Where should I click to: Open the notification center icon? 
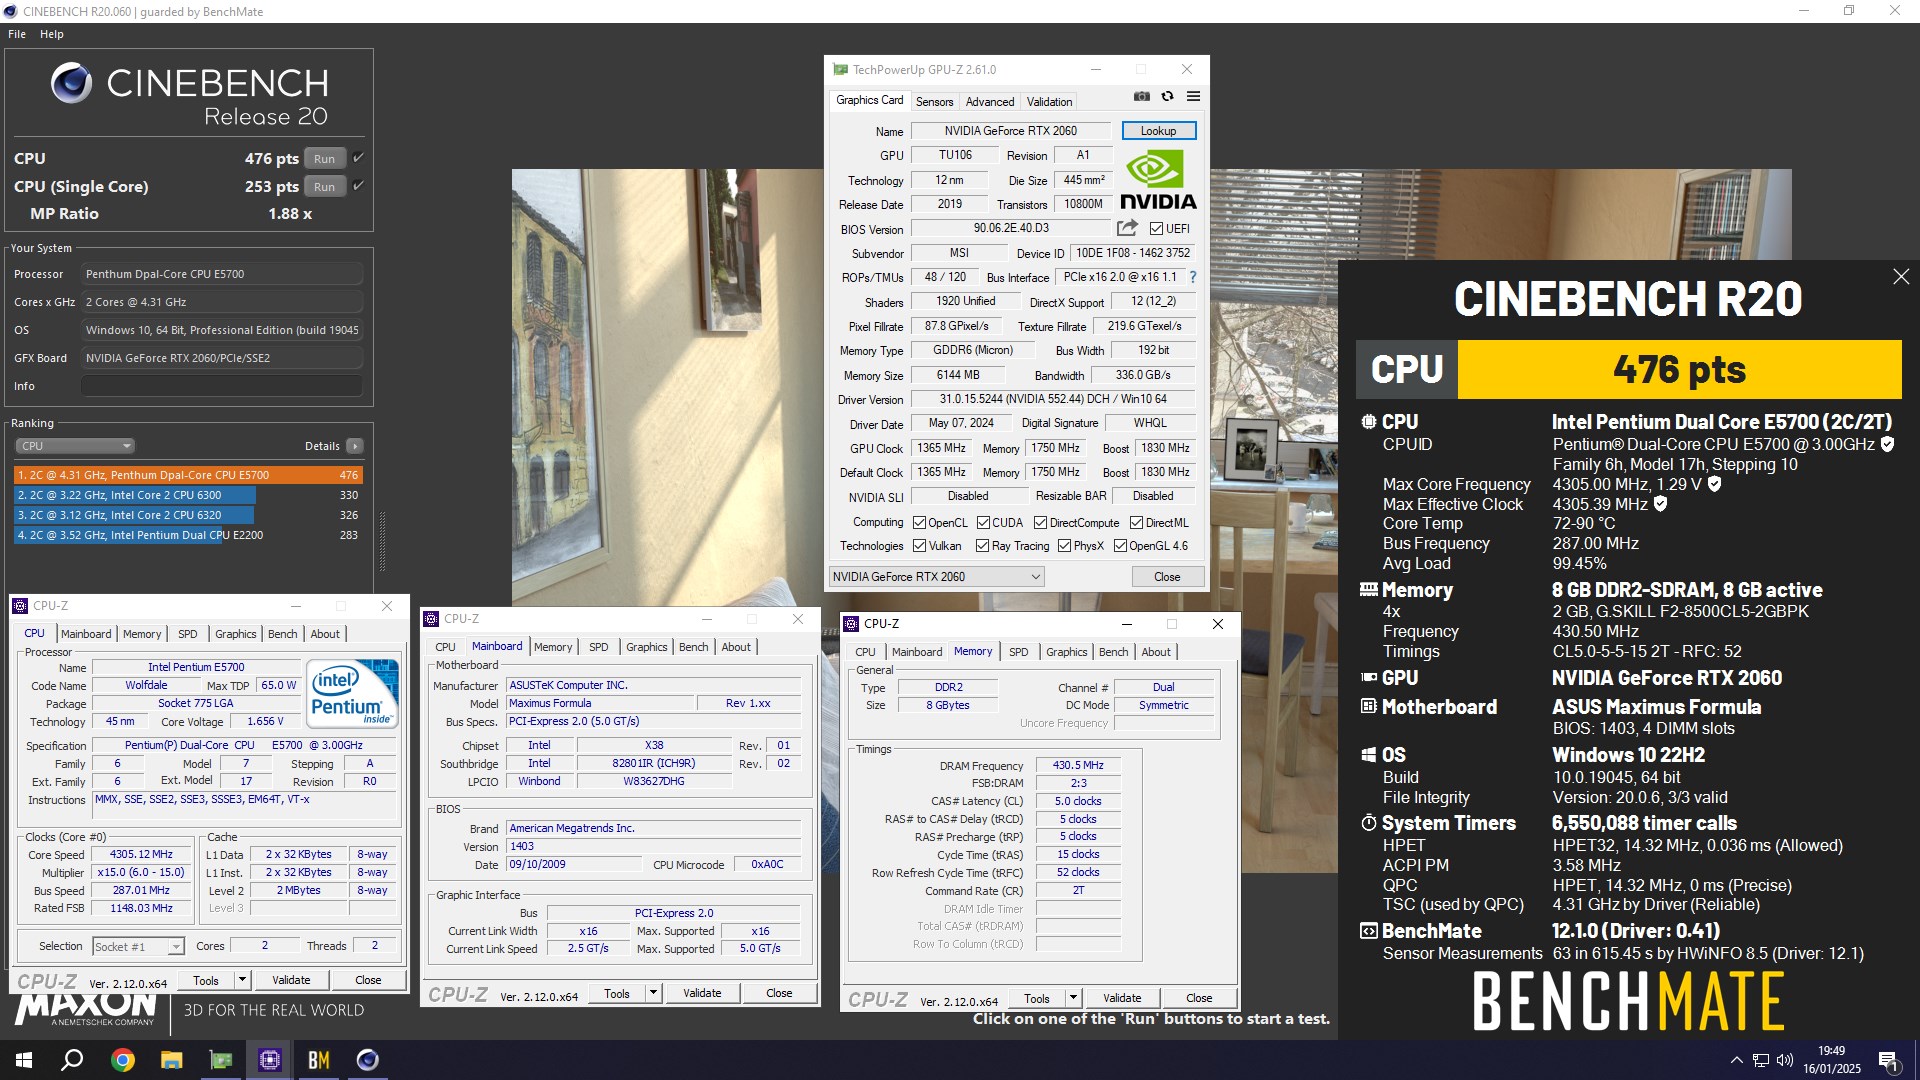pos(1889,1060)
